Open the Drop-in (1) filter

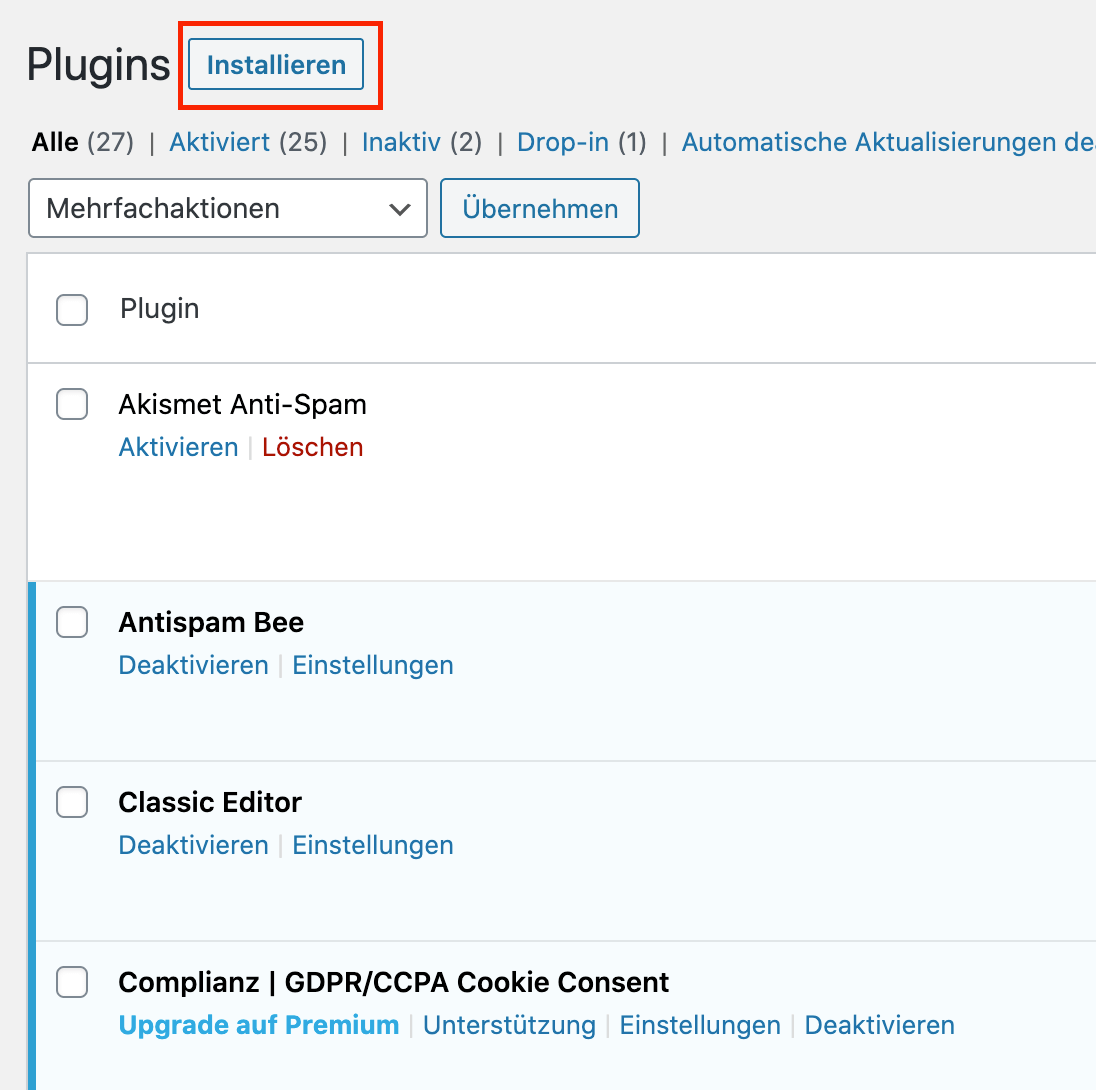(x=582, y=142)
